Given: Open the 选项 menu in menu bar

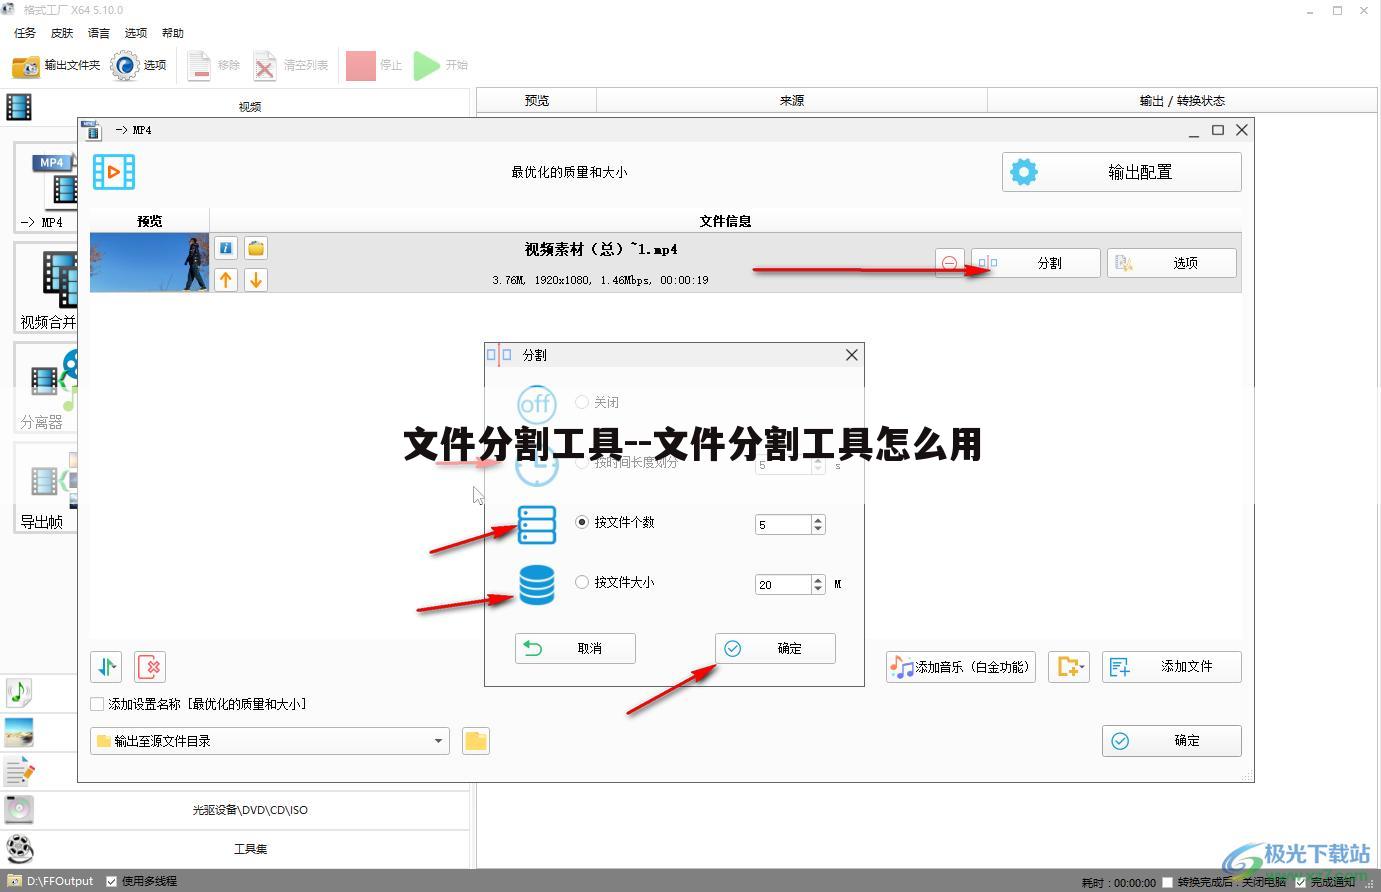Looking at the screenshot, I should point(136,33).
